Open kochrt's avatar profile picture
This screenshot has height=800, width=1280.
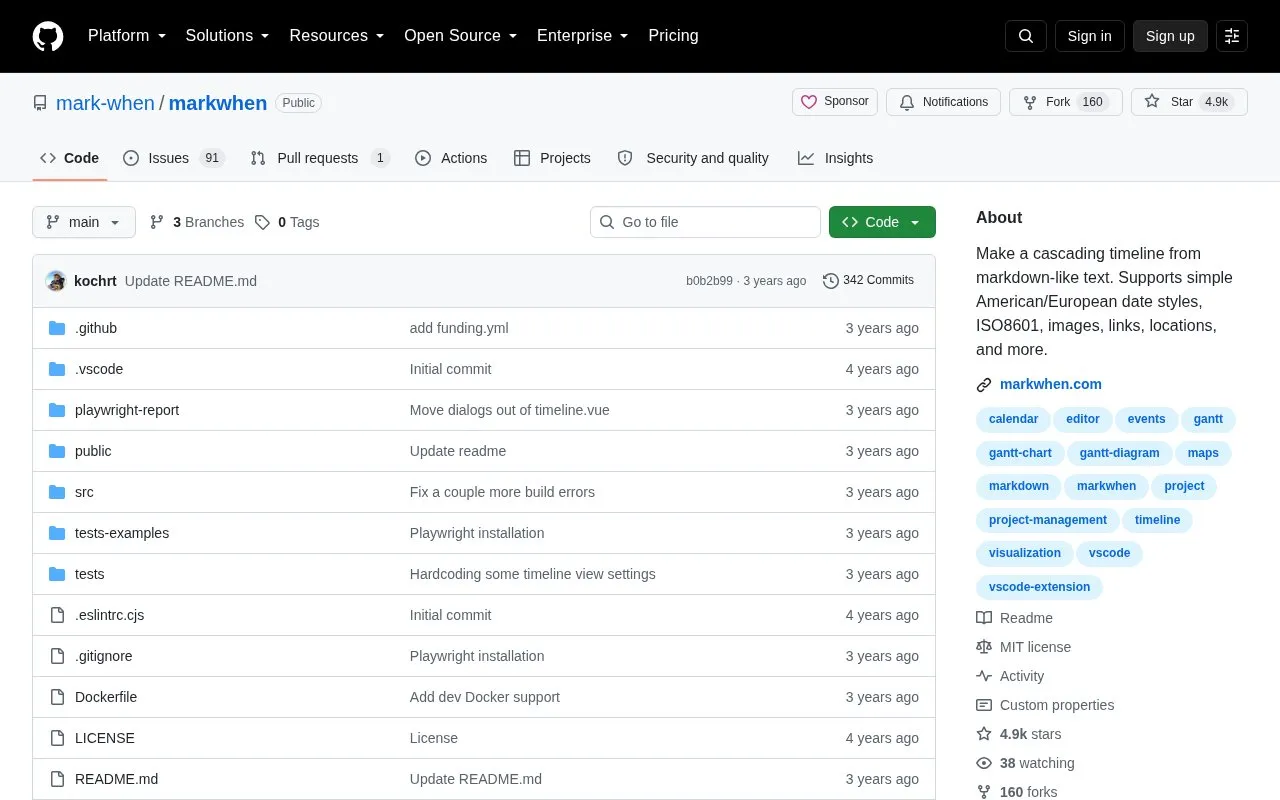coord(56,281)
